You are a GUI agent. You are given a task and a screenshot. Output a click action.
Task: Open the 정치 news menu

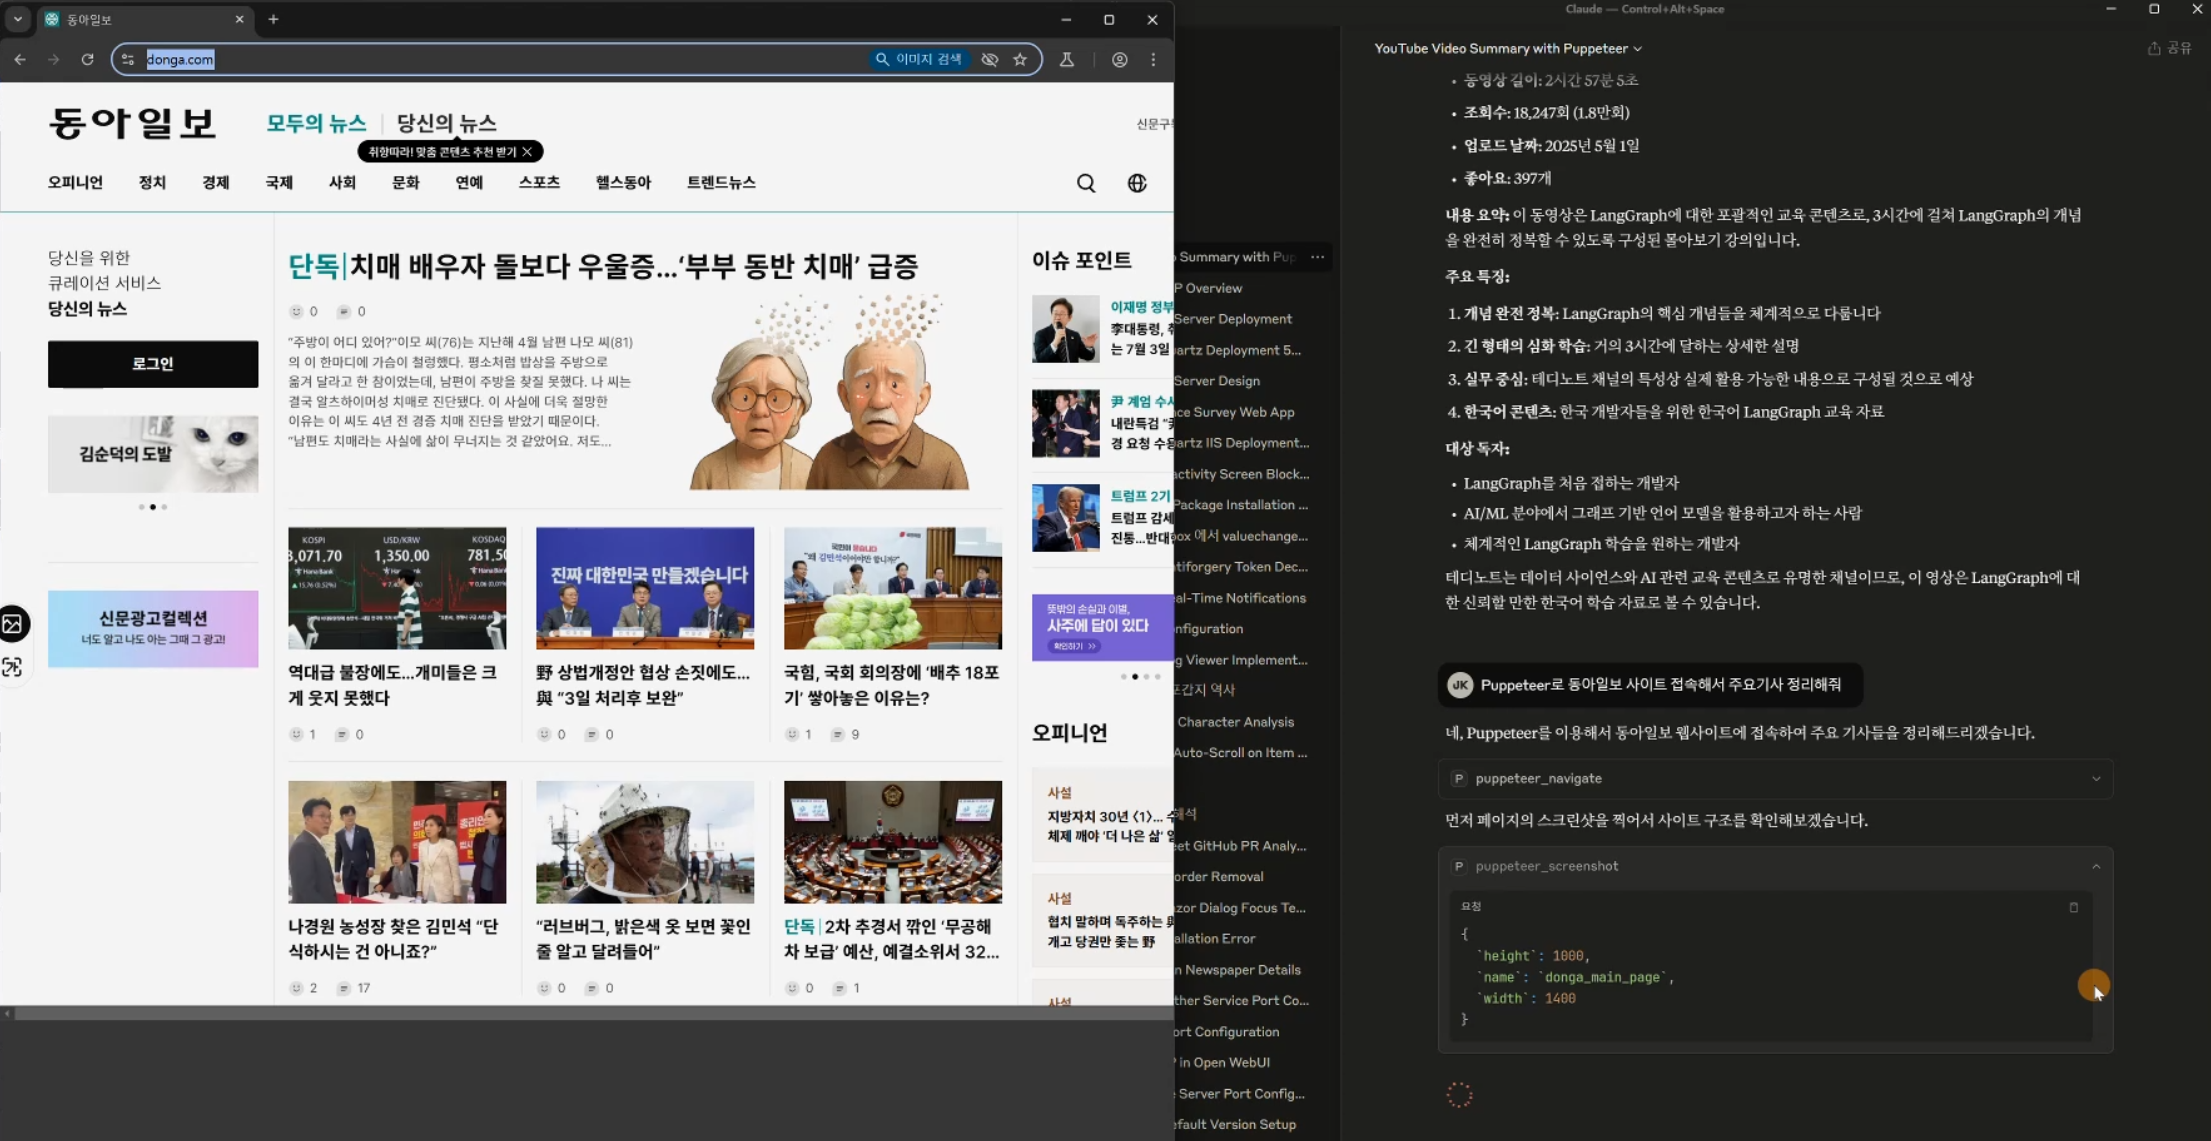152,183
